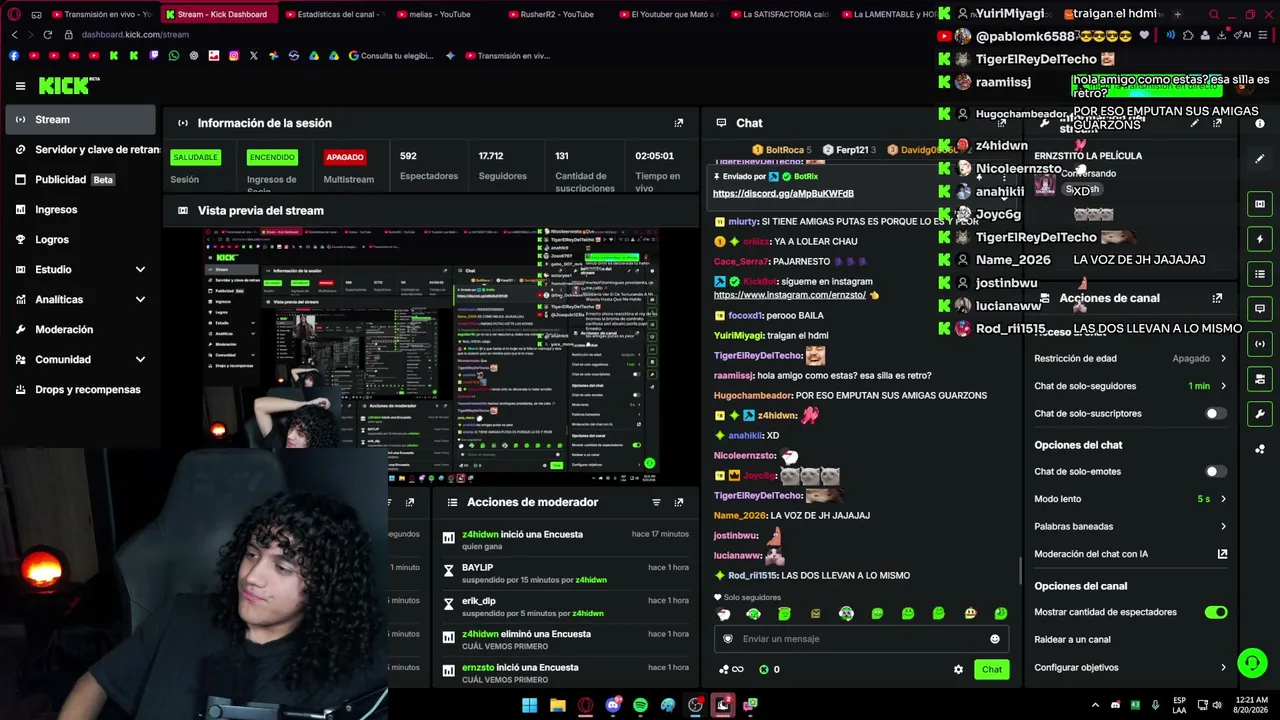Go to Publicidad in the sidebar
Viewport: 1280px width, 720px height.
click(x=78, y=179)
